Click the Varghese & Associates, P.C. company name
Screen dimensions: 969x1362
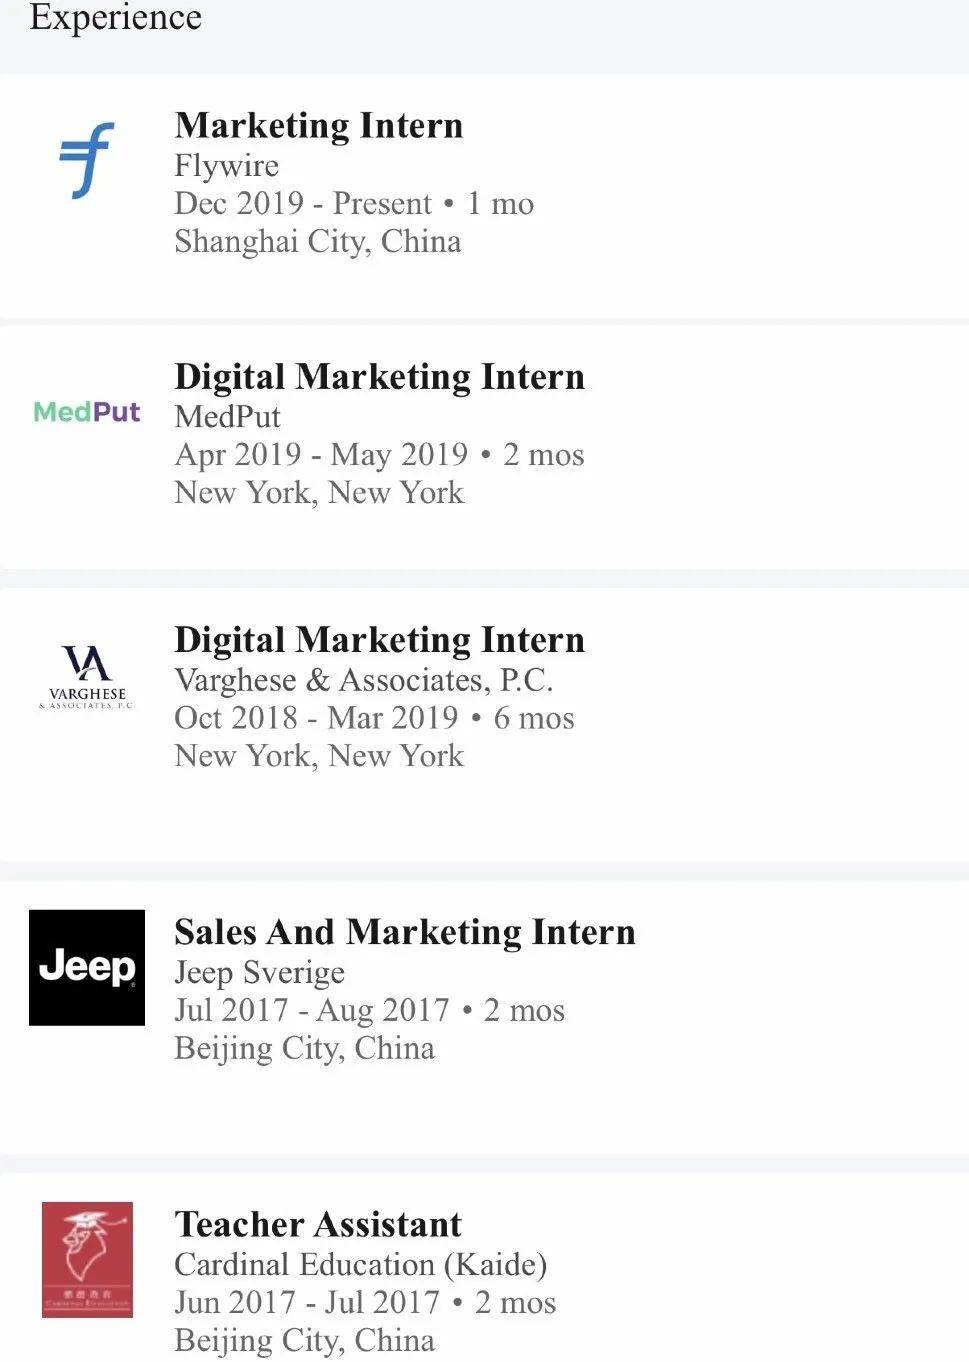[x=364, y=680]
